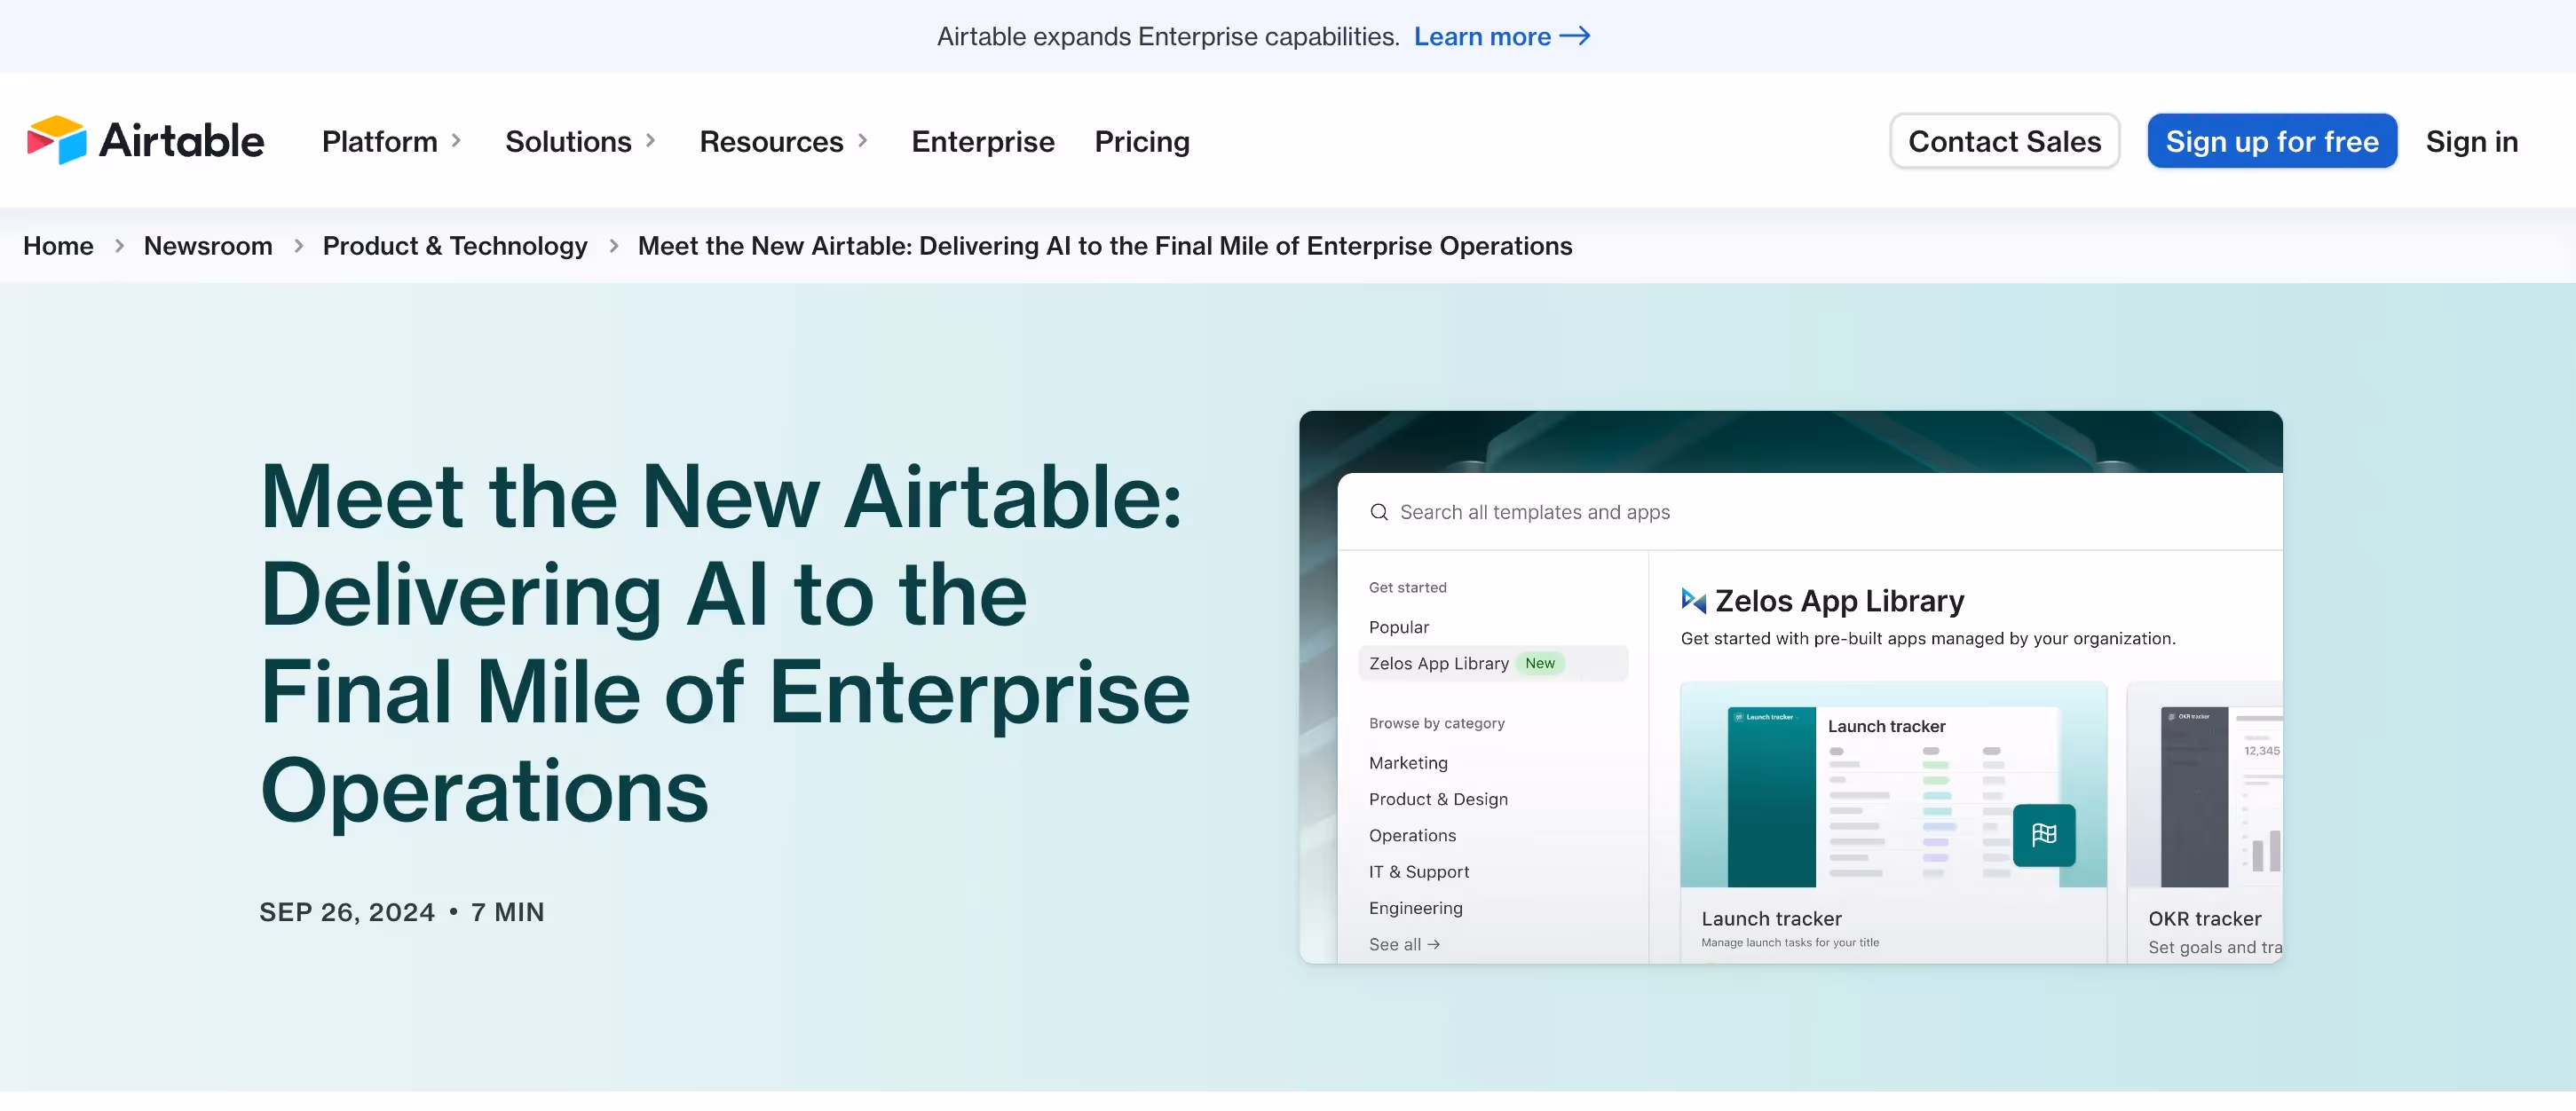Click the OKR tracker card title

(x=2204, y=918)
